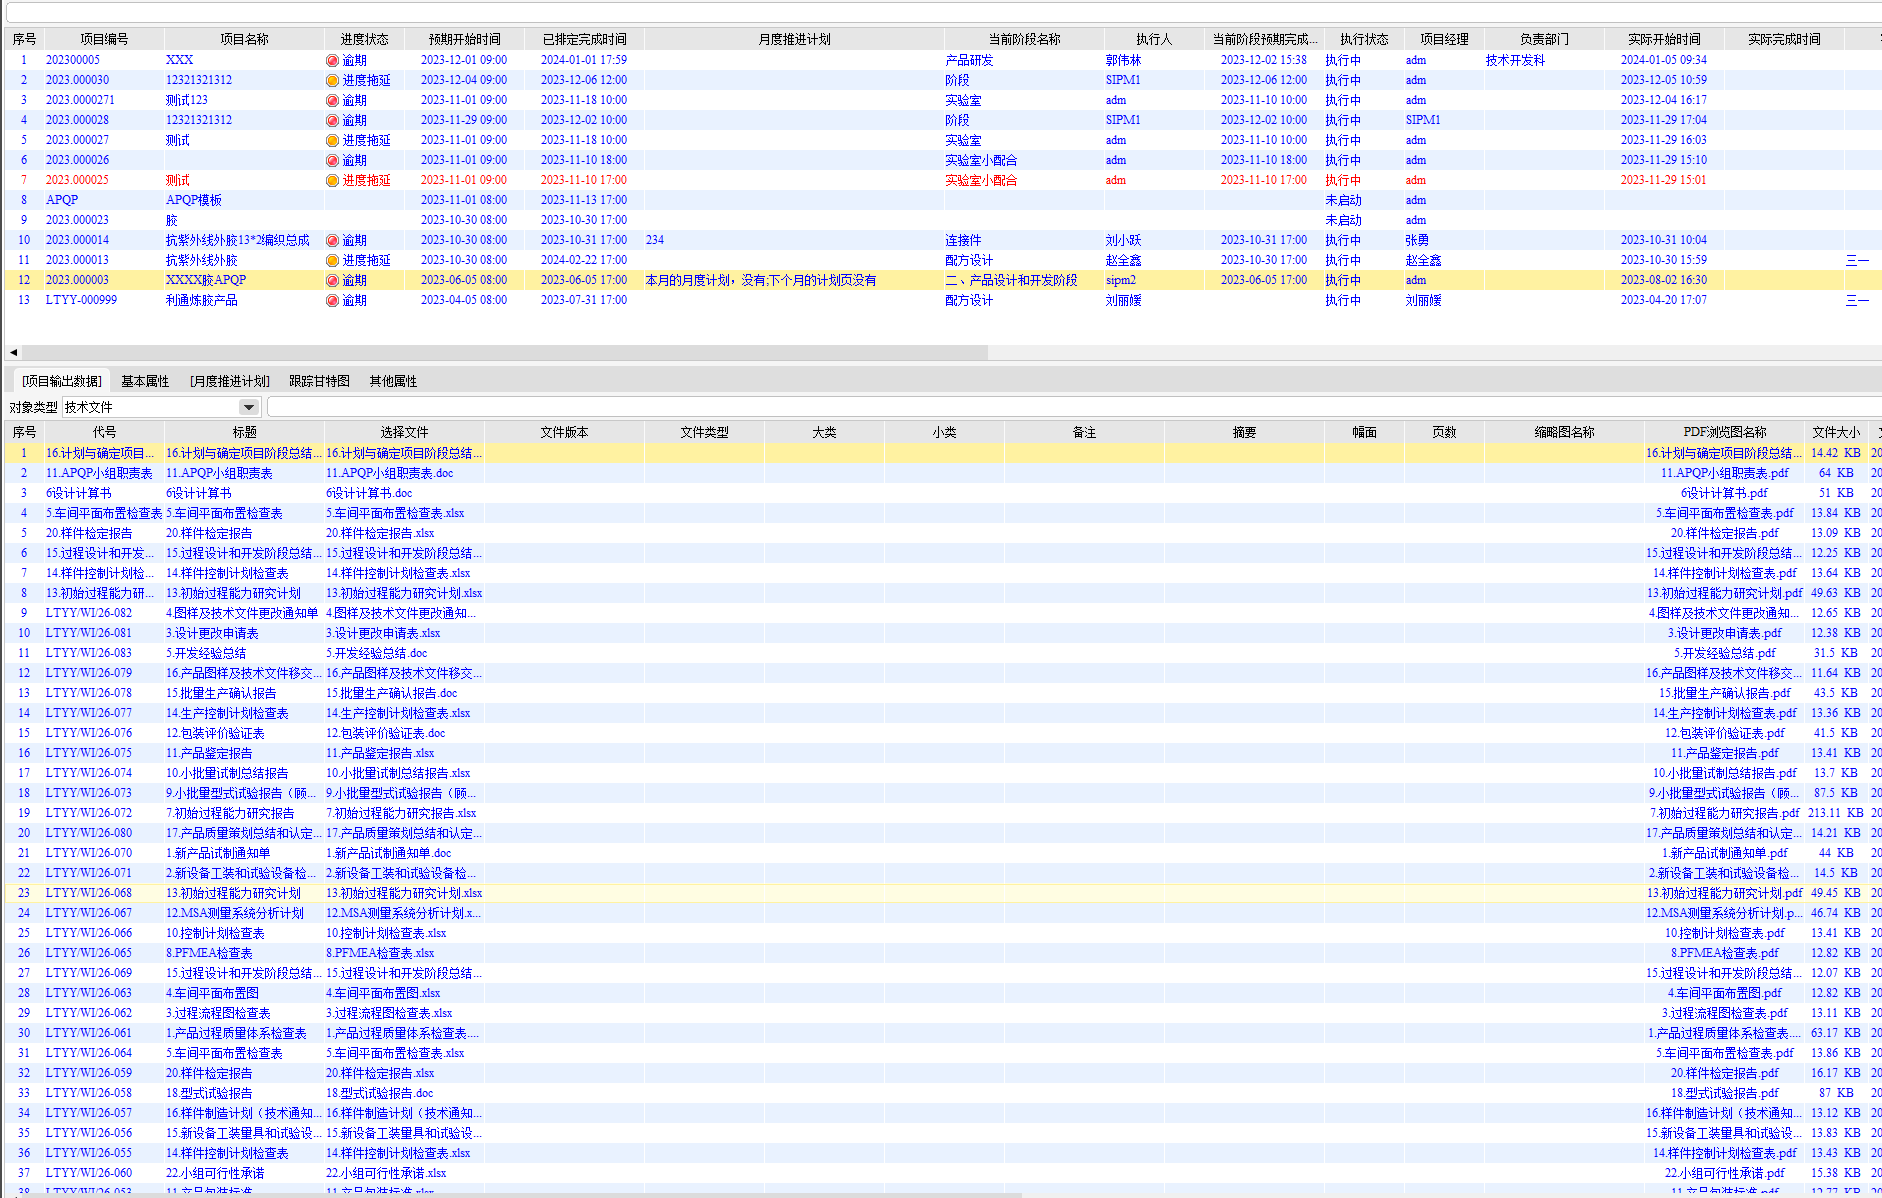Click the empty filter field beside 对象类型
This screenshot has width=1882, height=1198.
pyautogui.click(x=1074, y=407)
